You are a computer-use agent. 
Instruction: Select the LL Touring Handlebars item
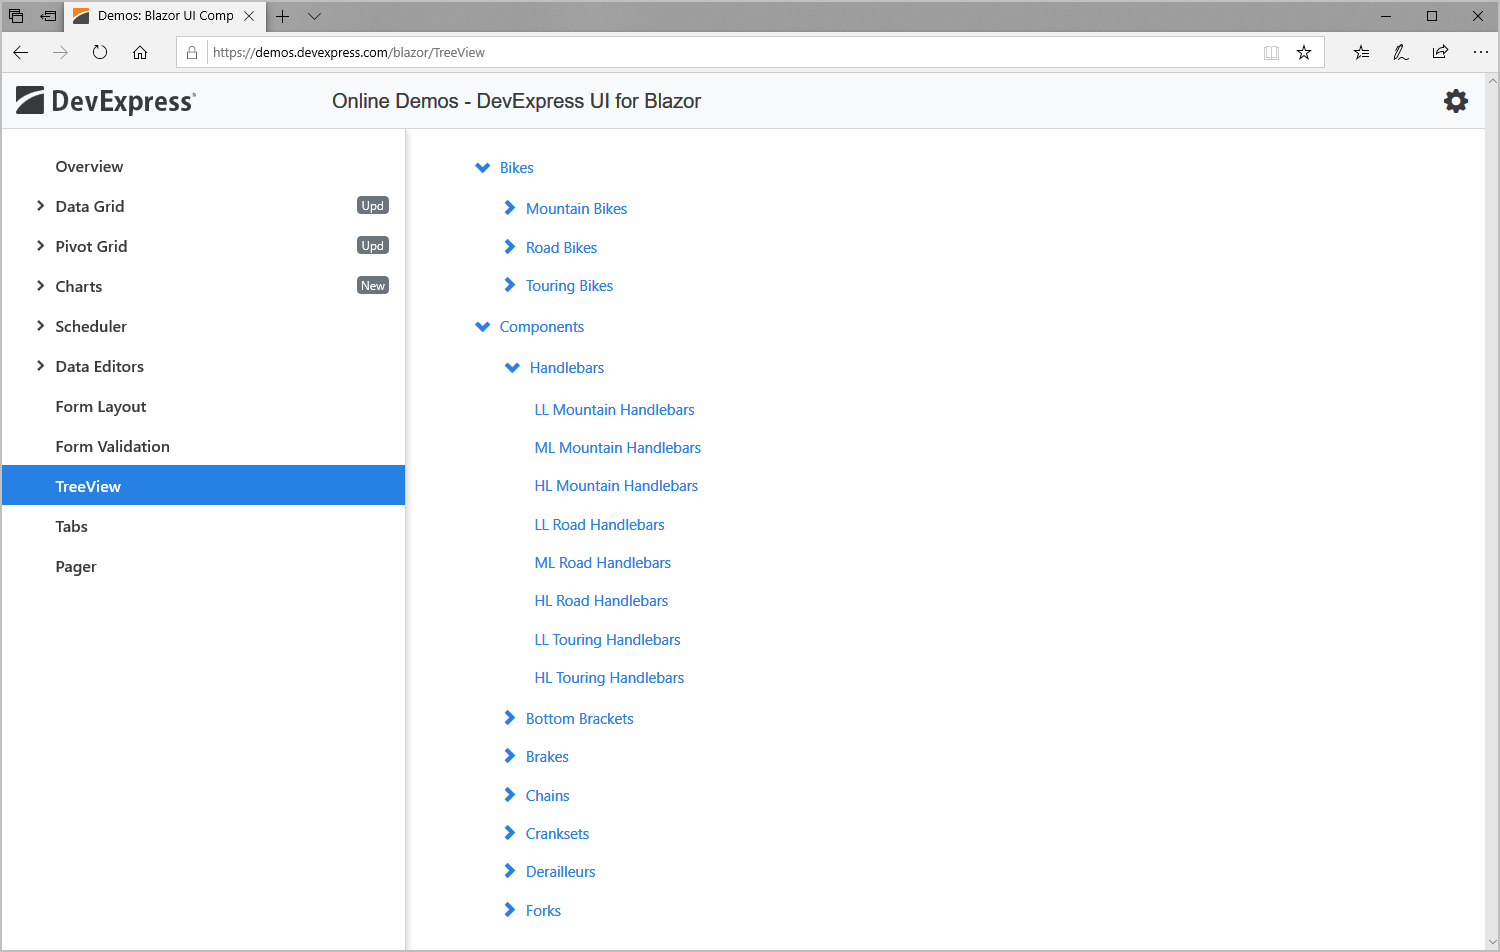click(607, 640)
